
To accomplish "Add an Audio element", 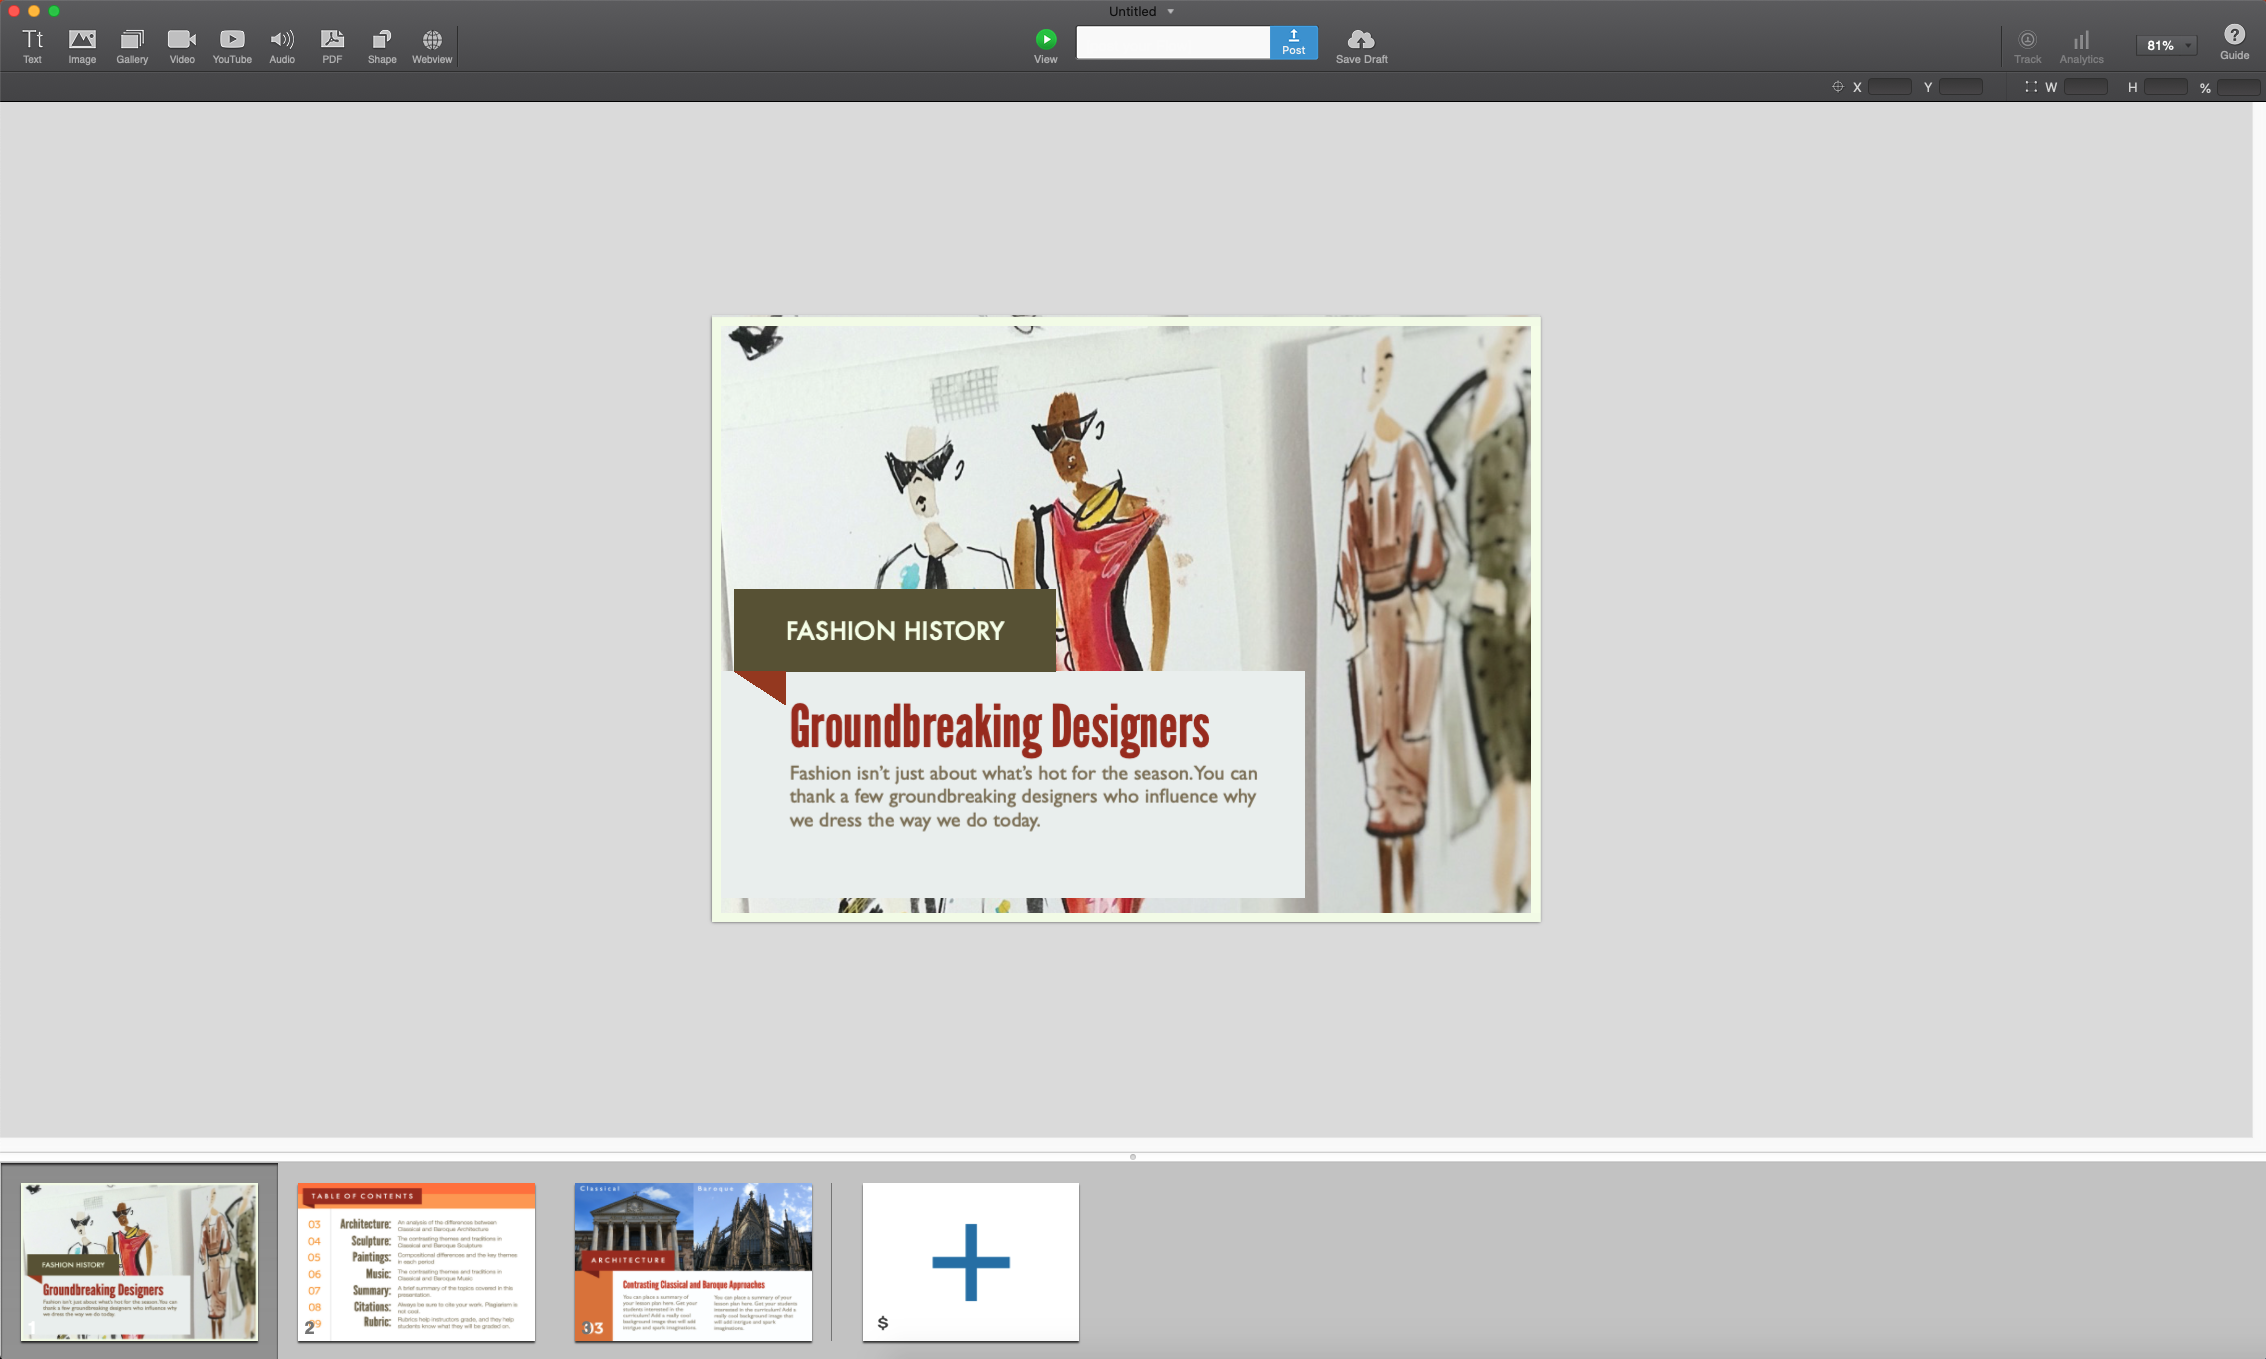I will (282, 46).
